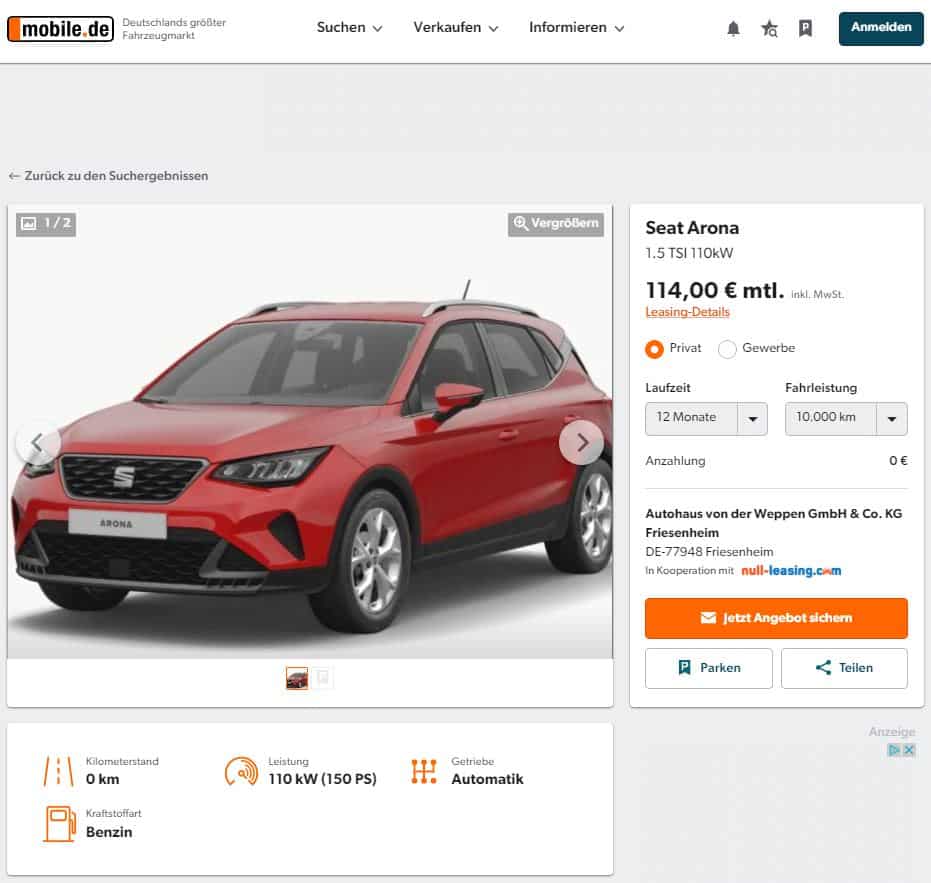Click the Getriebe gearshift icon
Screen dimensions: 931x883
[424, 771]
